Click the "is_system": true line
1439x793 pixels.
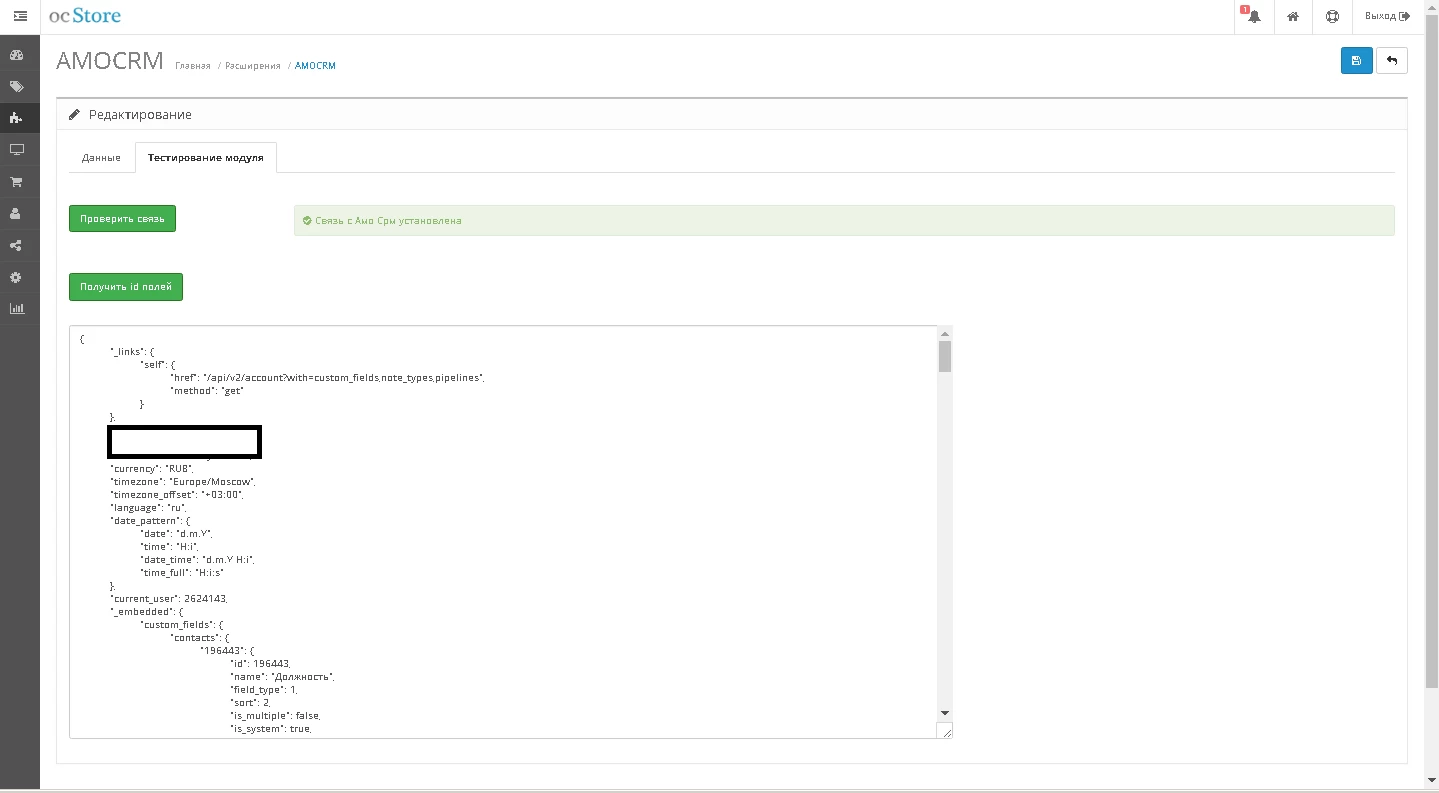point(271,729)
